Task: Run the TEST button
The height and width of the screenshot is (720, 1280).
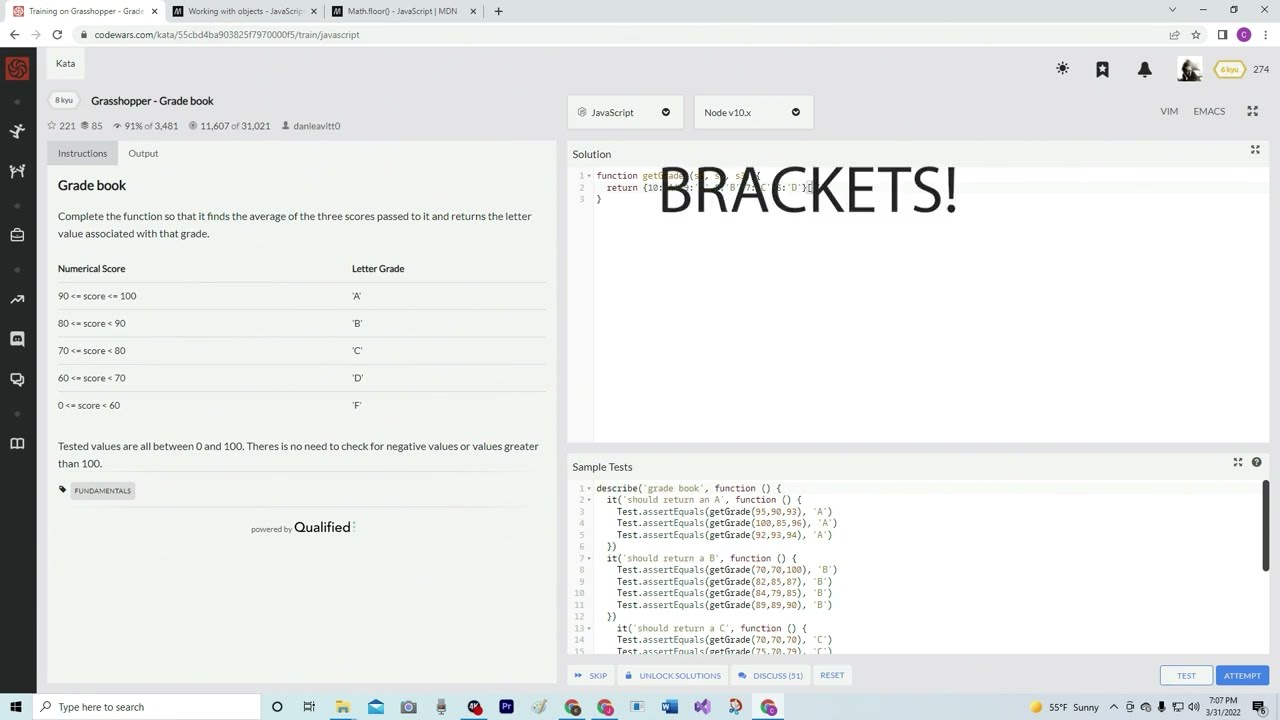Action: pyautogui.click(x=1186, y=676)
